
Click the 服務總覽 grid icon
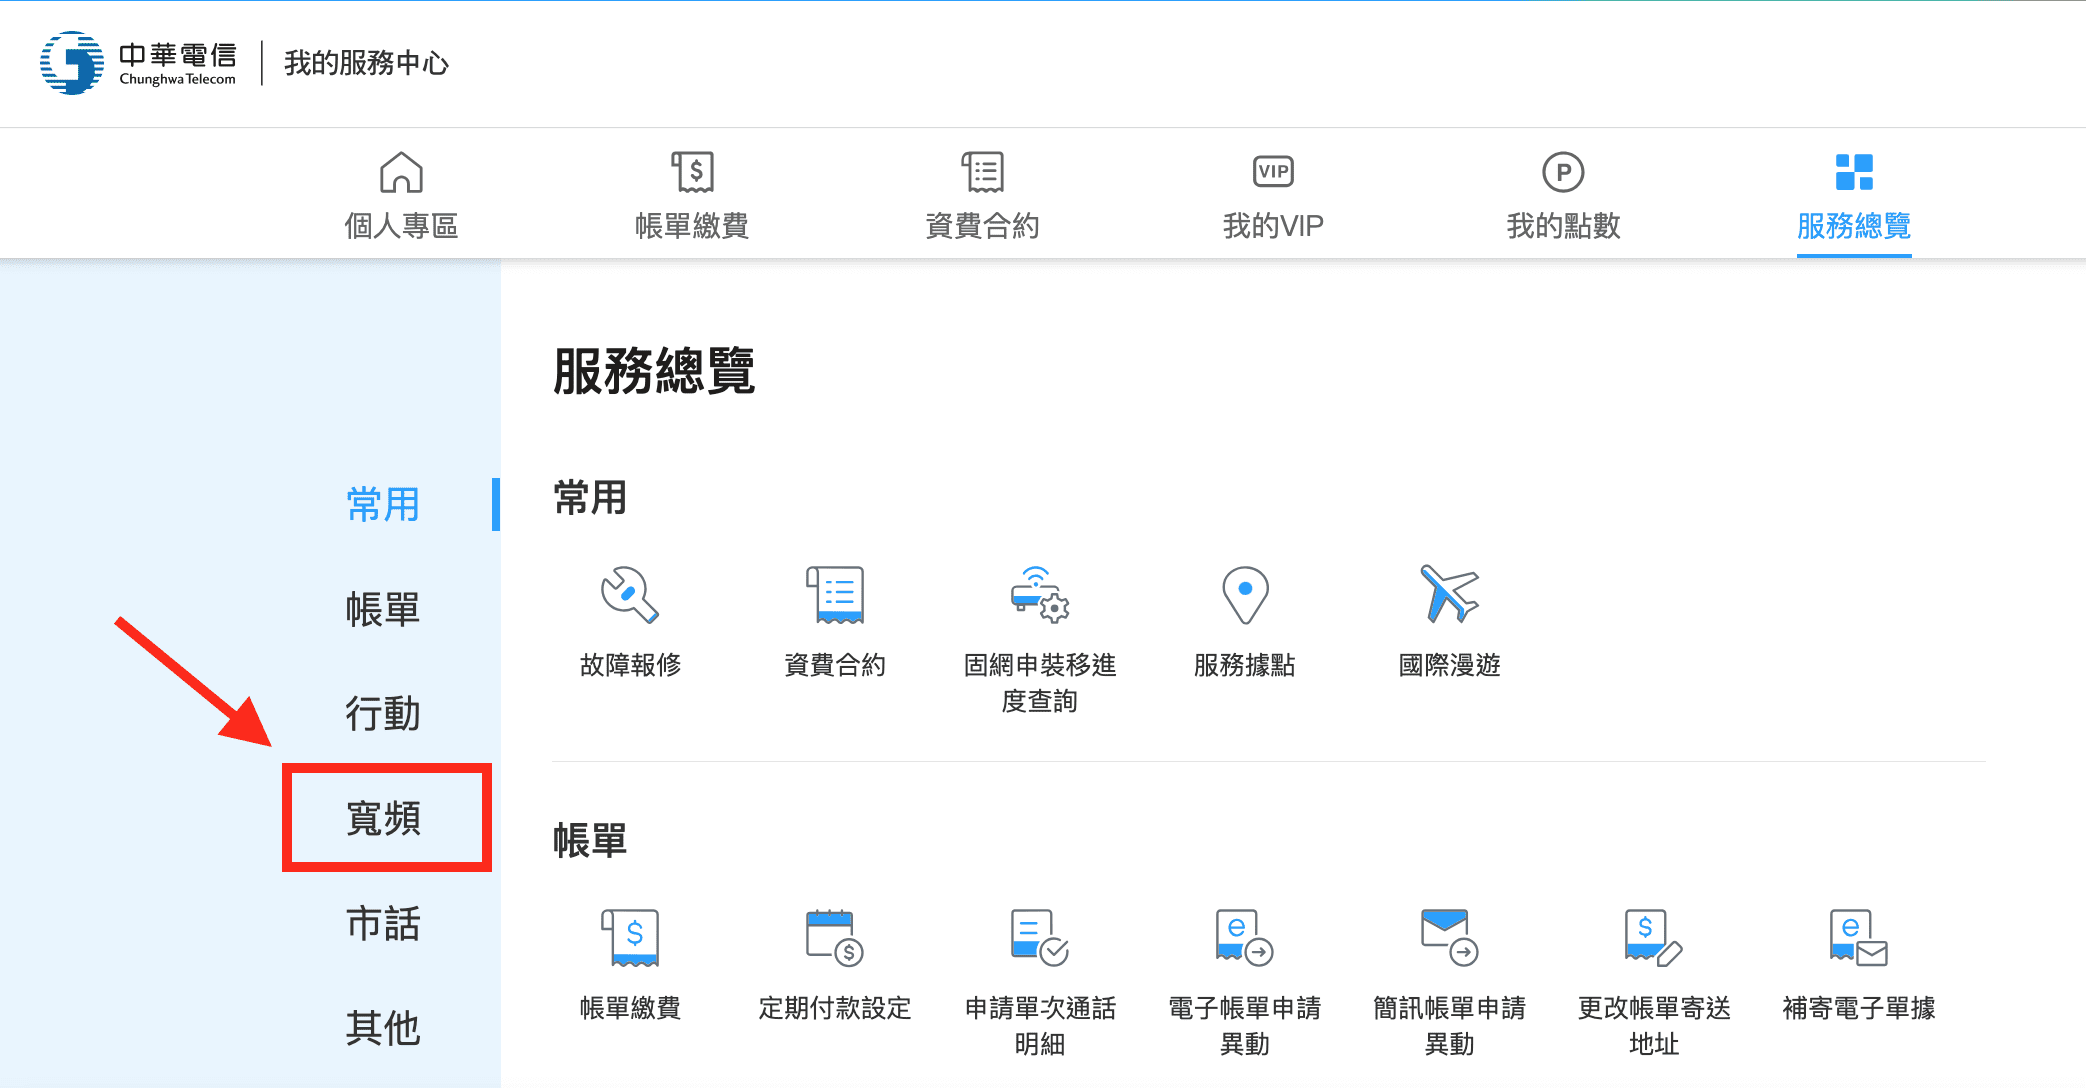[x=1854, y=172]
